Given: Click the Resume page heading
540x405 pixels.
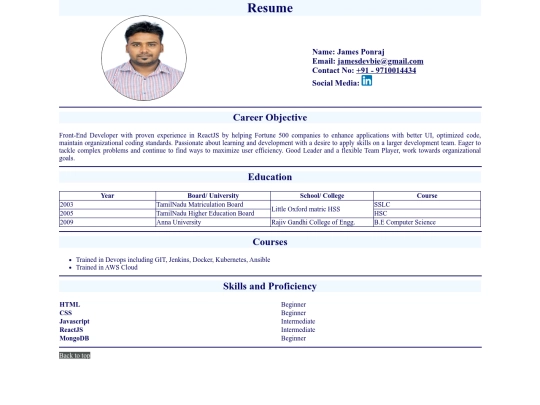Looking at the screenshot, I should click(x=270, y=8).
